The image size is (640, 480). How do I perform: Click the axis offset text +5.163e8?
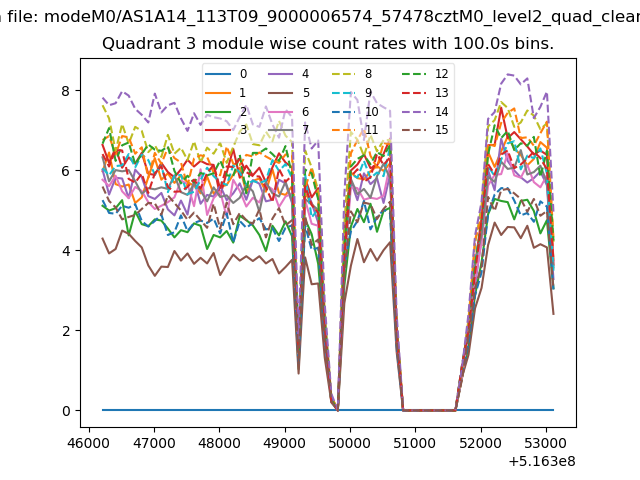pos(542,461)
